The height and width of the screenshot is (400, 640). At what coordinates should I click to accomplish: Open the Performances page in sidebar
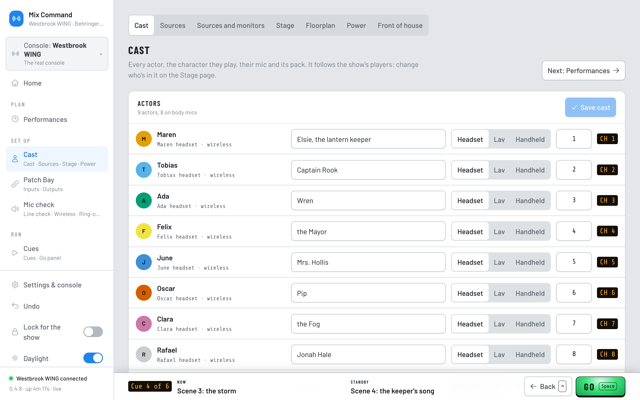tap(57, 120)
